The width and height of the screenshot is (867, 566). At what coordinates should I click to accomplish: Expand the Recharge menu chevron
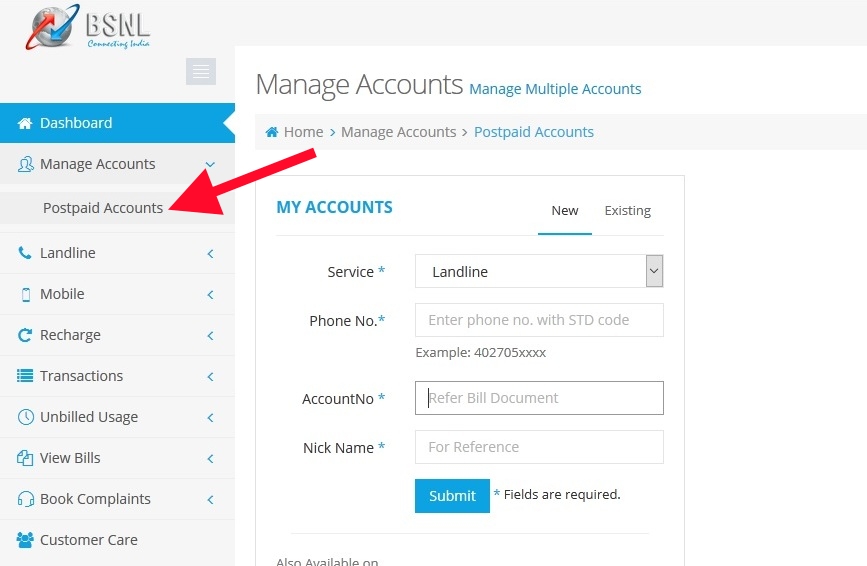[210, 335]
